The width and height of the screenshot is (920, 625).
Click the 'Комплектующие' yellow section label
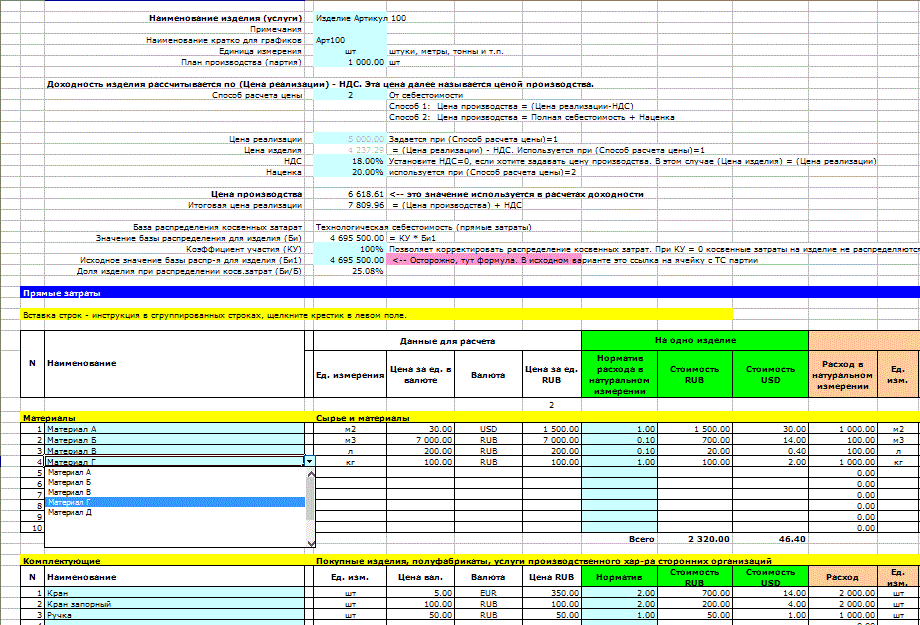pyautogui.click(x=62, y=561)
